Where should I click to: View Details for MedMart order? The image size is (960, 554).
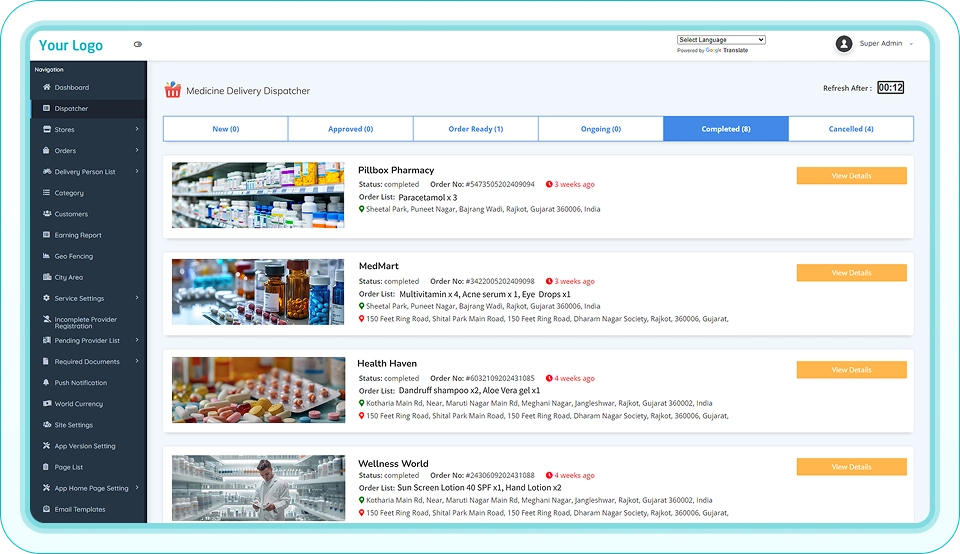pyautogui.click(x=852, y=273)
